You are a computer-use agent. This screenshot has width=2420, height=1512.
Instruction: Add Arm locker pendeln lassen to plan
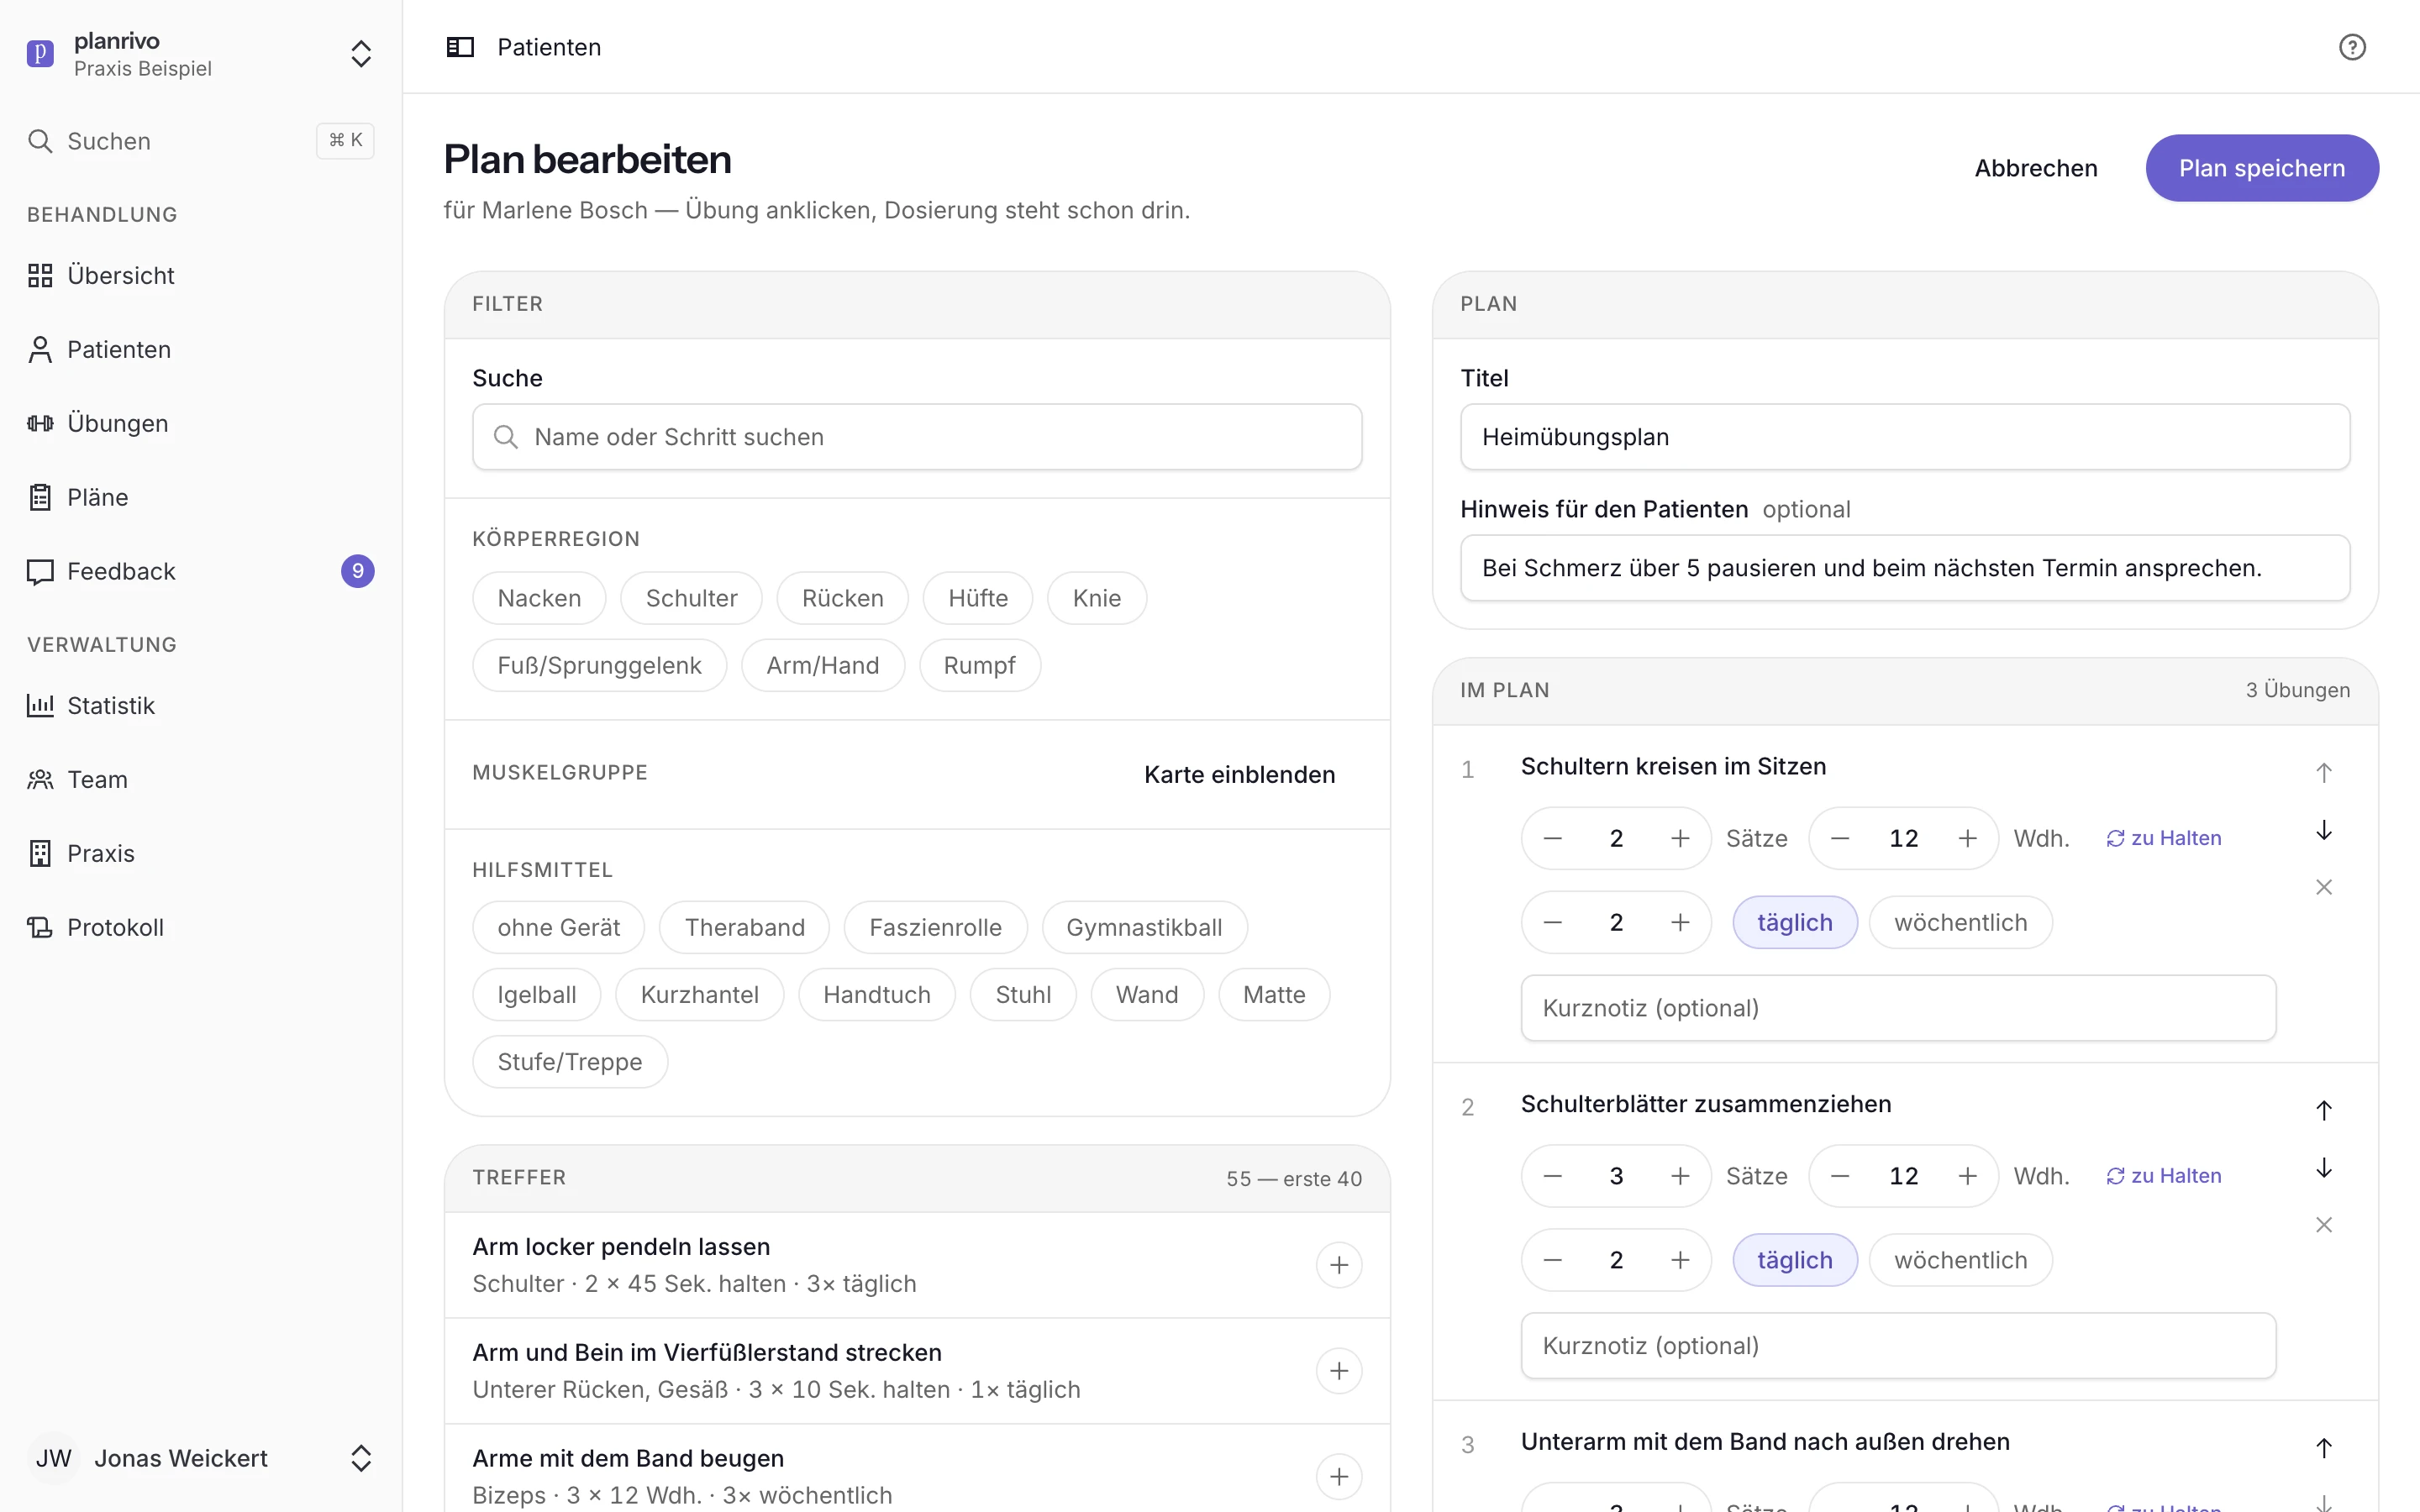click(x=1339, y=1265)
